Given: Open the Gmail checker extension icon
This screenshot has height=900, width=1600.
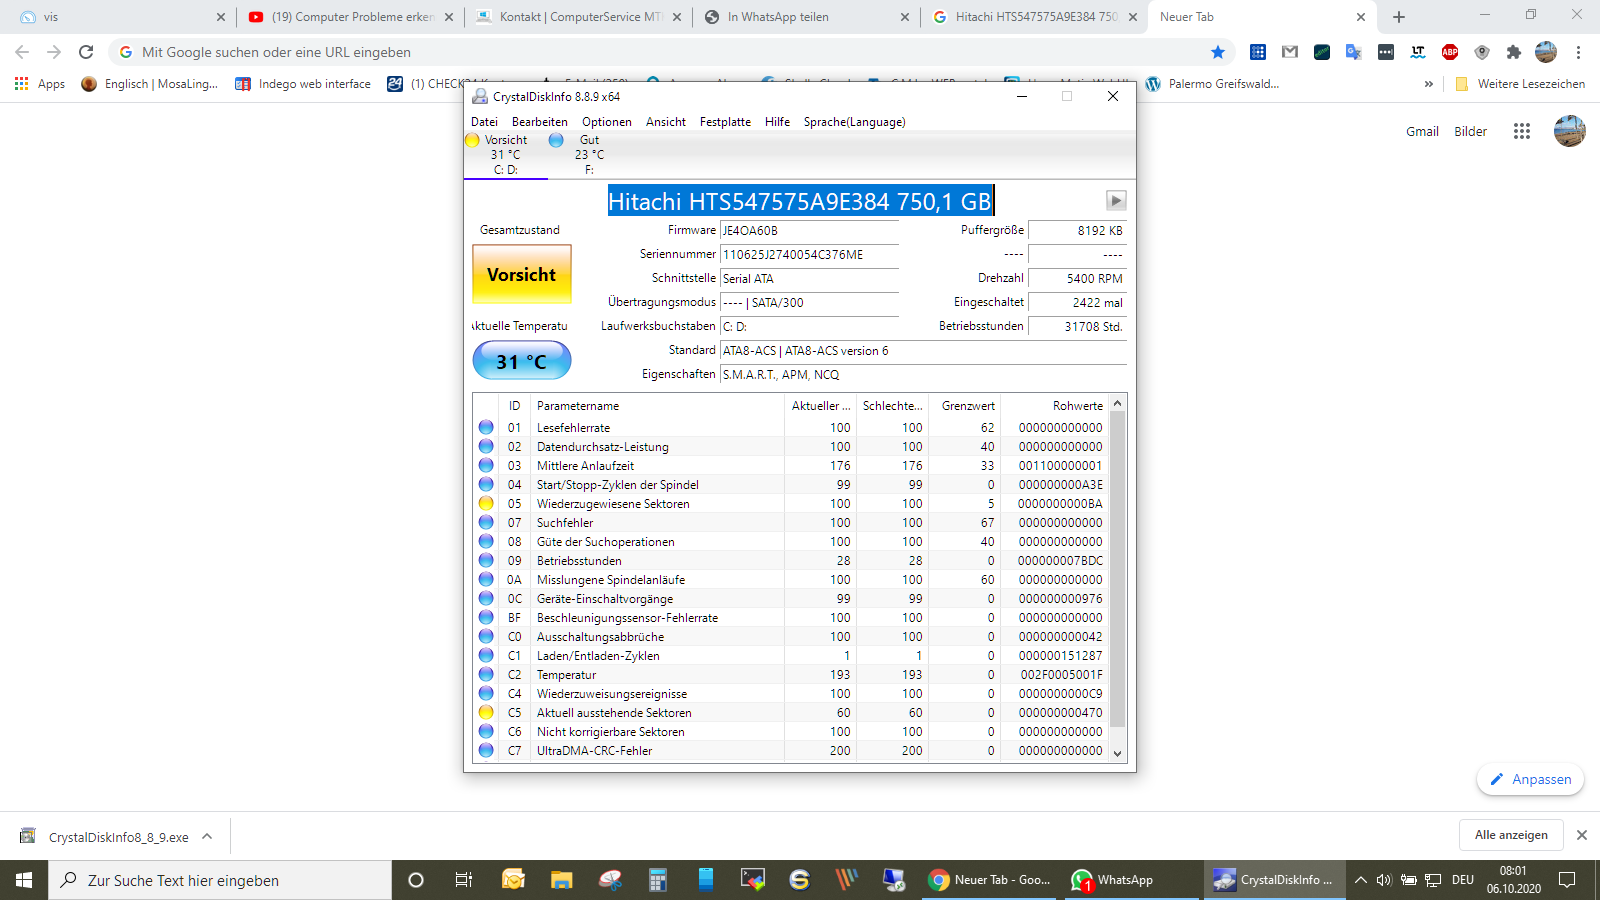Looking at the screenshot, I should 1290,52.
